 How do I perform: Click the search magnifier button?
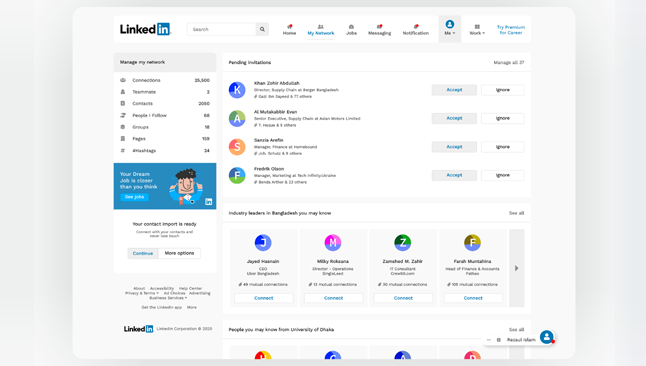[x=262, y=29]
